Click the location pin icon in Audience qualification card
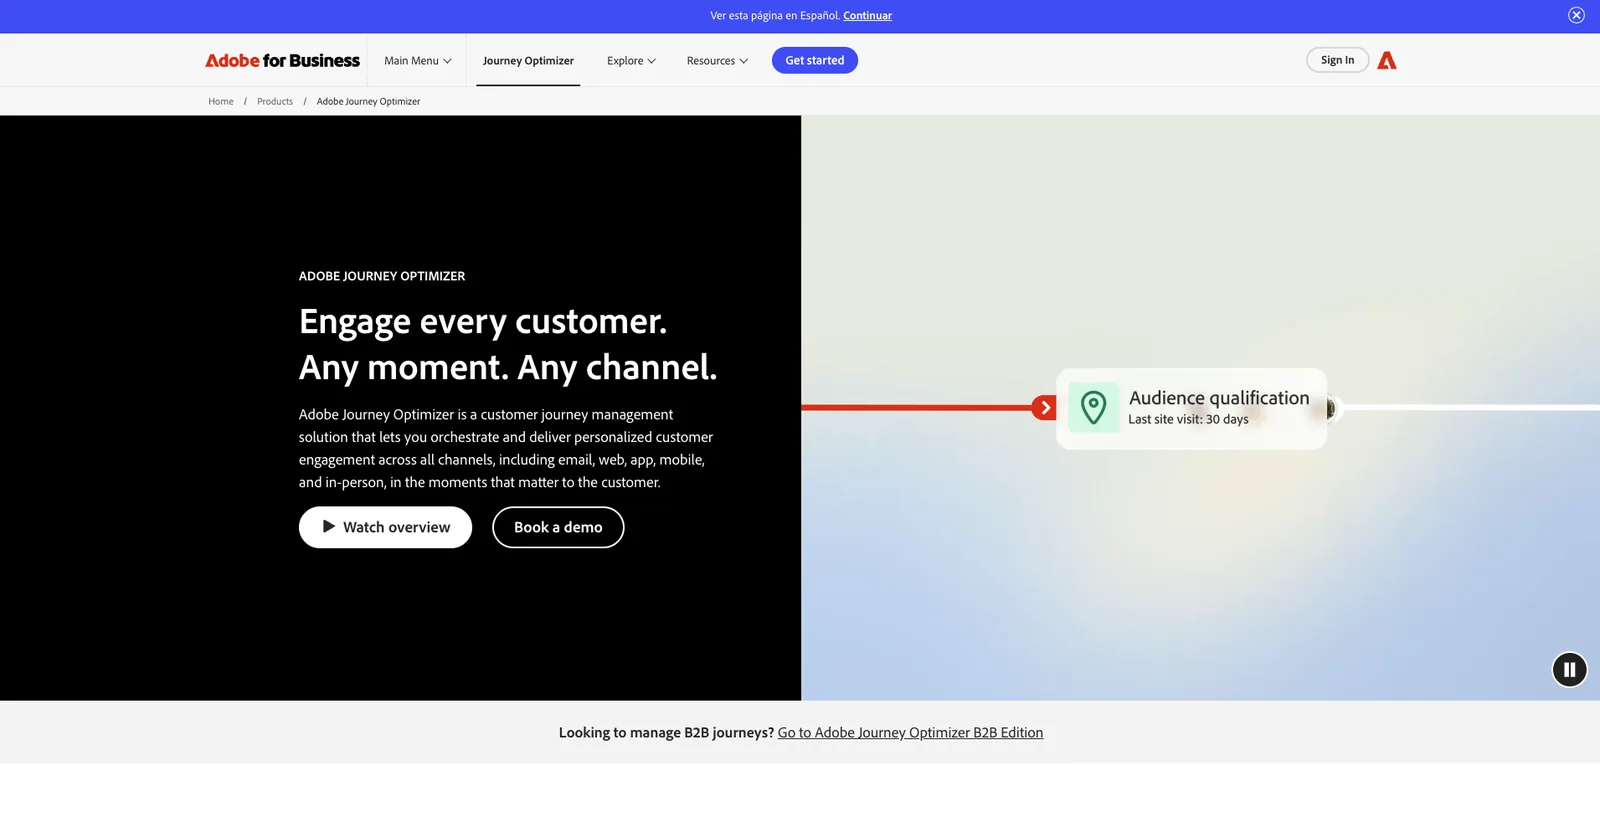Image resolution: width=1600 pixels, height=822 pixels. click(1094, 407)
